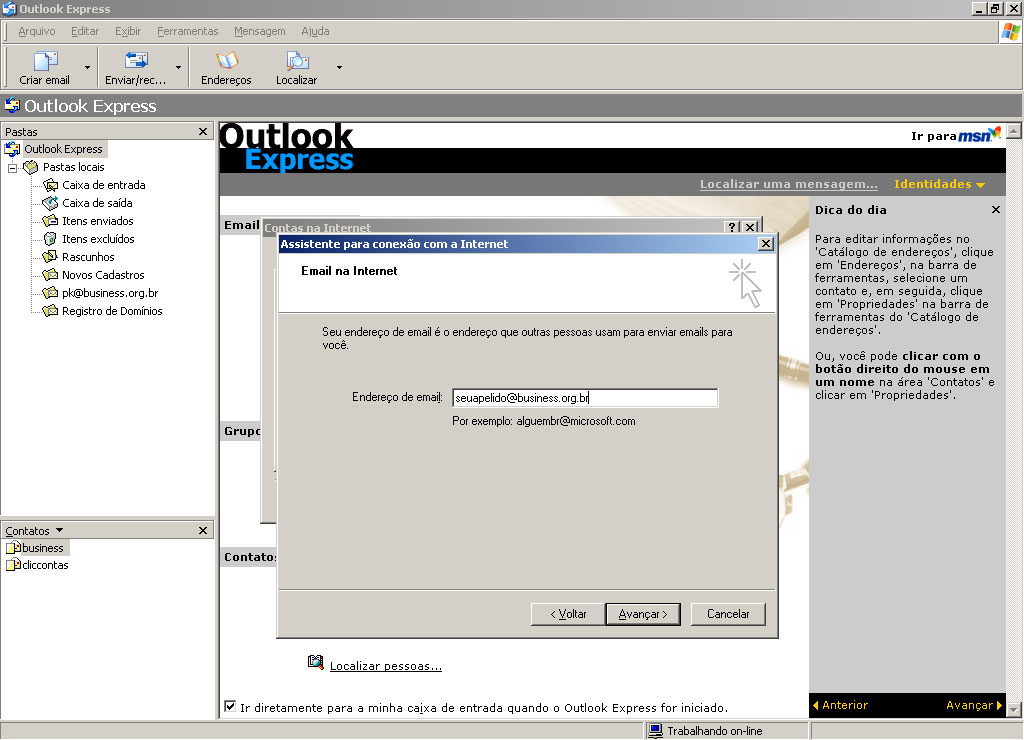Click the Enviar/receber toolbar icon

(x=136, y=61)
